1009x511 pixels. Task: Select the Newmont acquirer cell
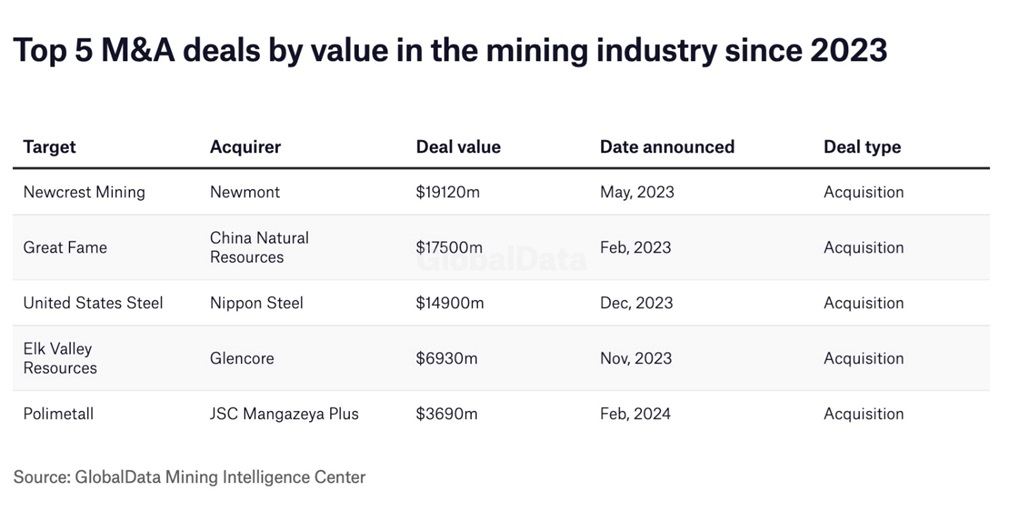click(x=245, y=192)
